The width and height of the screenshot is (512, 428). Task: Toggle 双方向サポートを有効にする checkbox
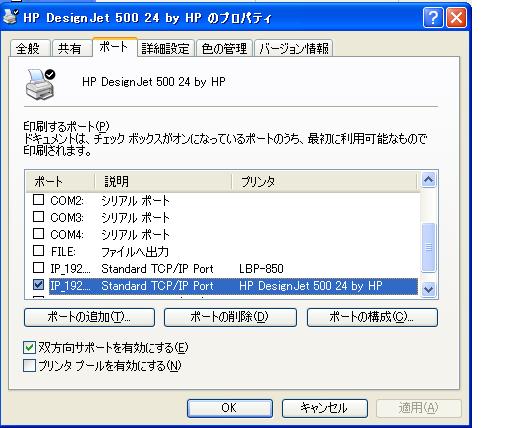[x=29, y=348]
